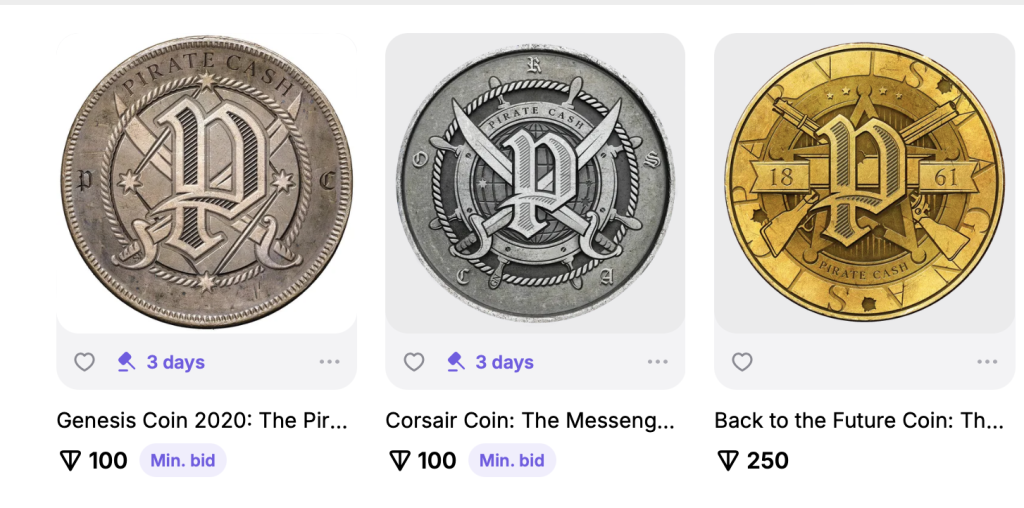
Task: Click the TON symbol beside the 250 price
Action: click(x=728, y=461)
